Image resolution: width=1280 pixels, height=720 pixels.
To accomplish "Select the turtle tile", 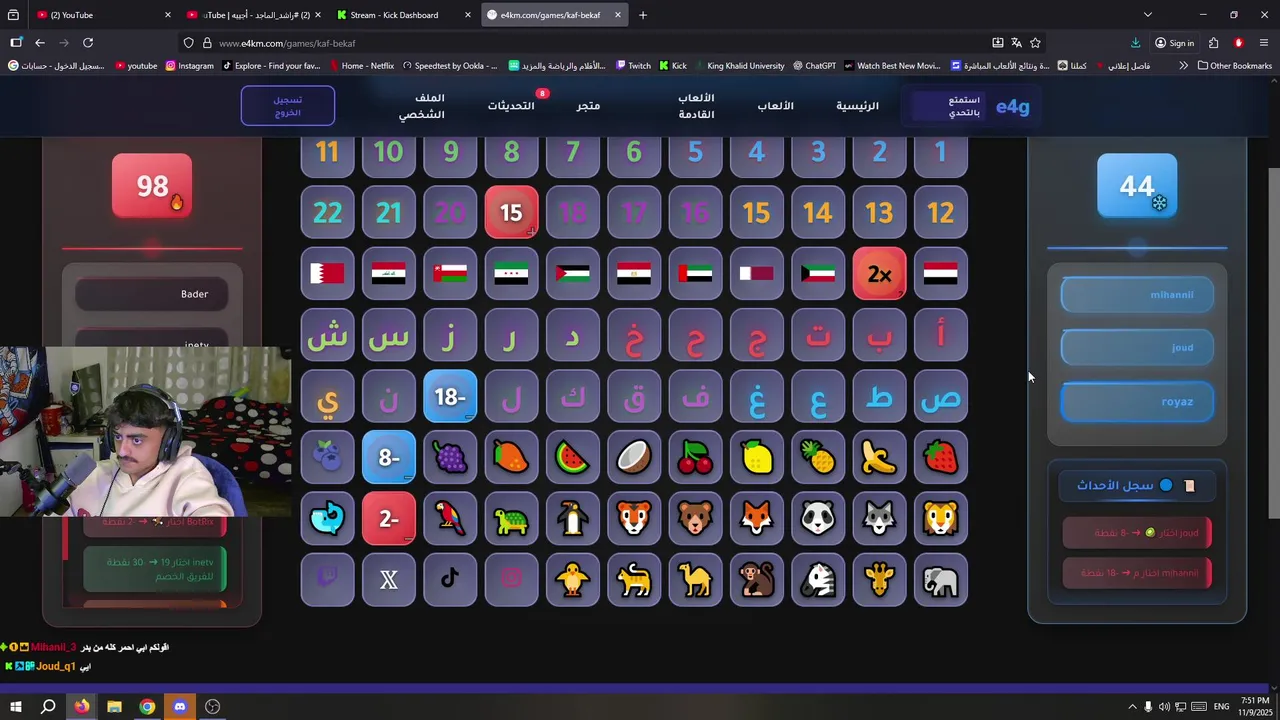I will coord(511,519).
